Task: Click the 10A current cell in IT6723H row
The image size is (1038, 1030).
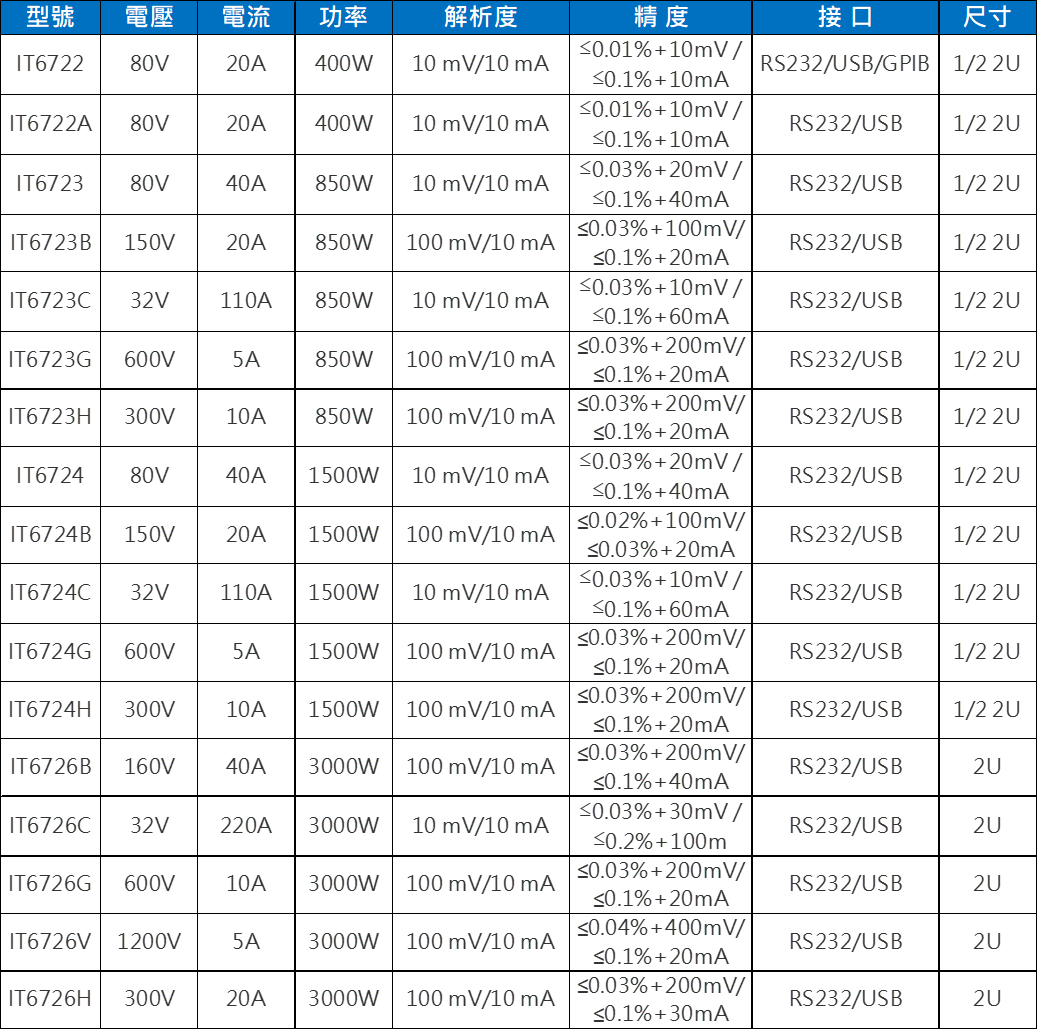Action: (x=246, y=417)
